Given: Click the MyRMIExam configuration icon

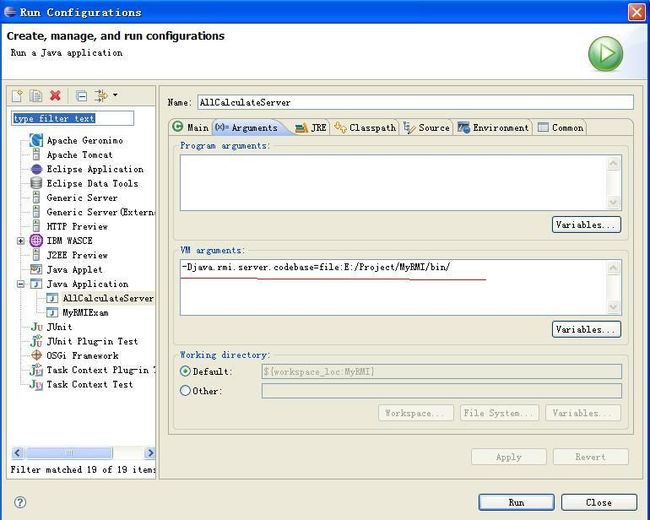Looking at the screenshot, I should tap(52, 312).
